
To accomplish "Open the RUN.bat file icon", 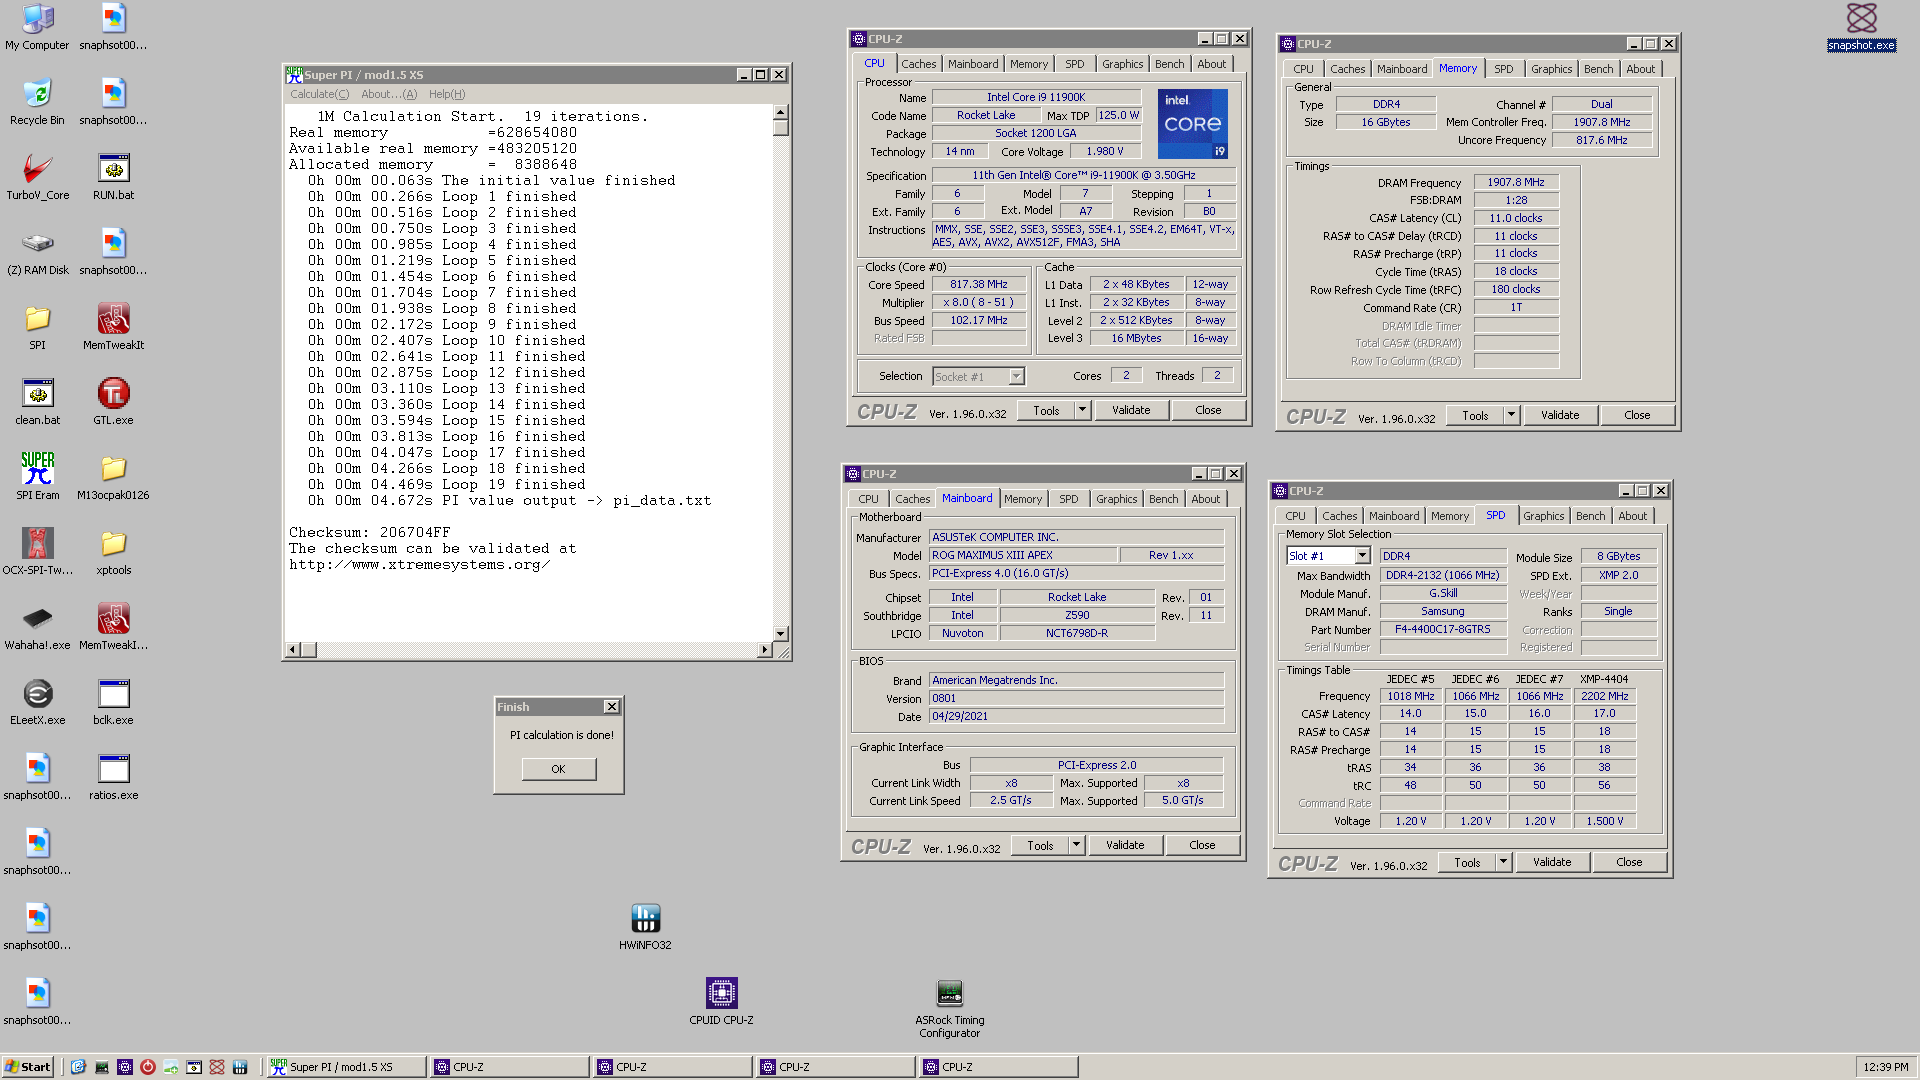I will coord(113,177).
